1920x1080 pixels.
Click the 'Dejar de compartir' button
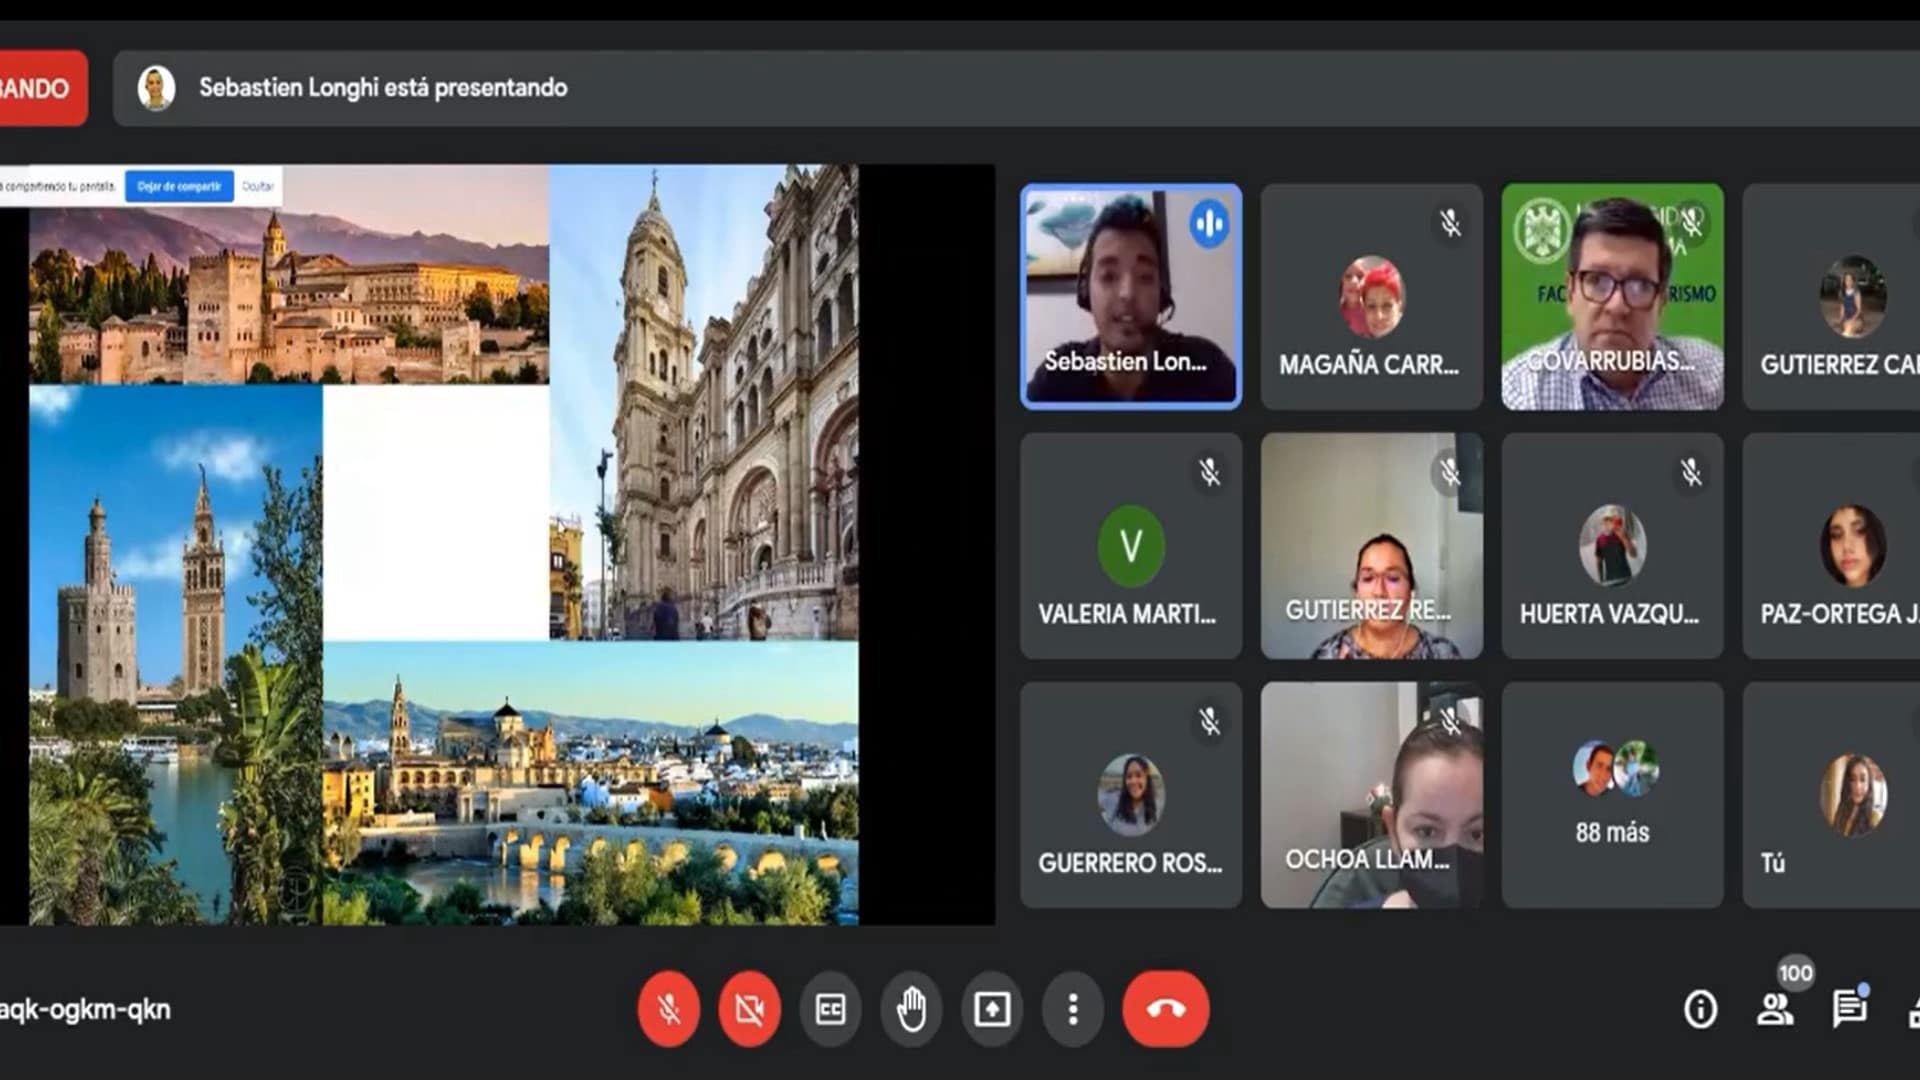[179, 186]
